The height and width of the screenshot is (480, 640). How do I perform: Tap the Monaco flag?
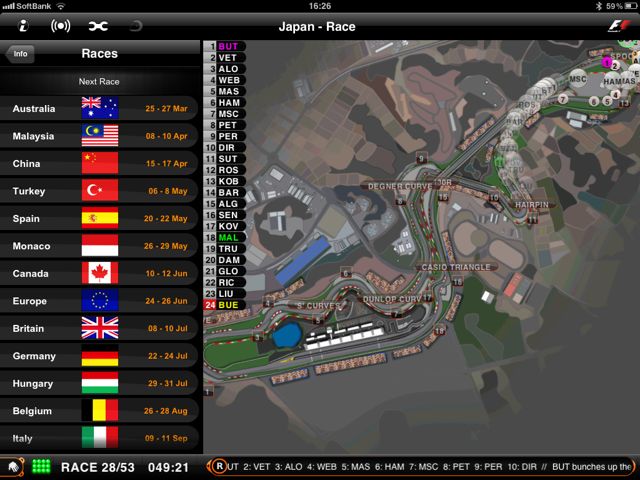click(x=100, y=246)
